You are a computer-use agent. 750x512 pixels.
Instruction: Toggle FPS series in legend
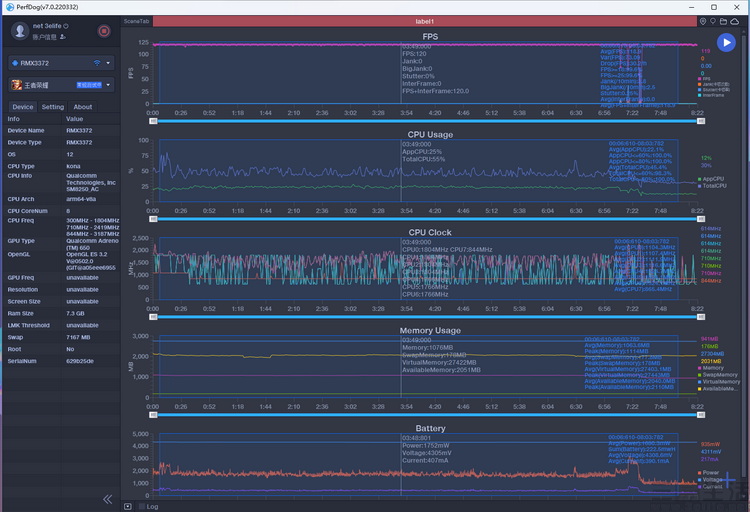pyautogui.click(x=704, y=78)
